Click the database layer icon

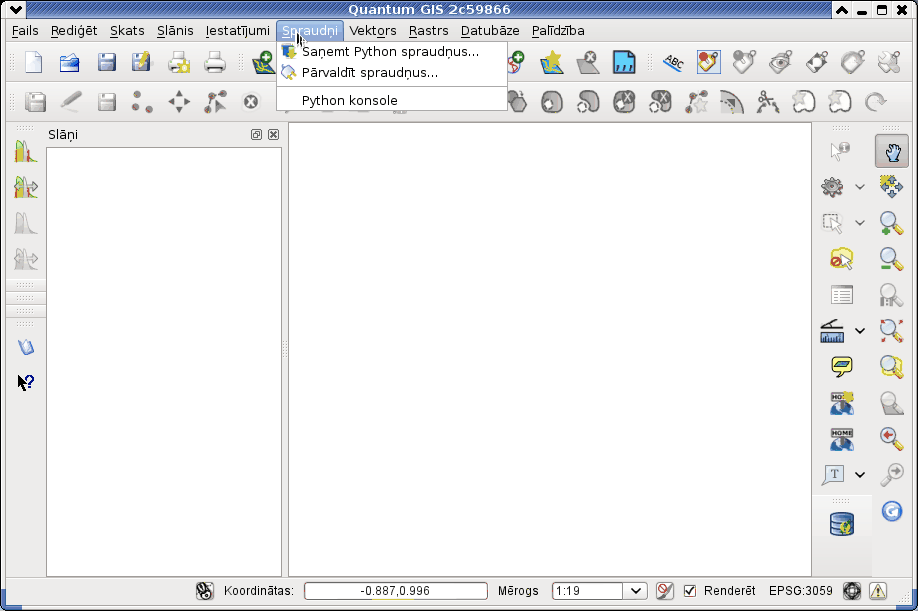[842, 524]
